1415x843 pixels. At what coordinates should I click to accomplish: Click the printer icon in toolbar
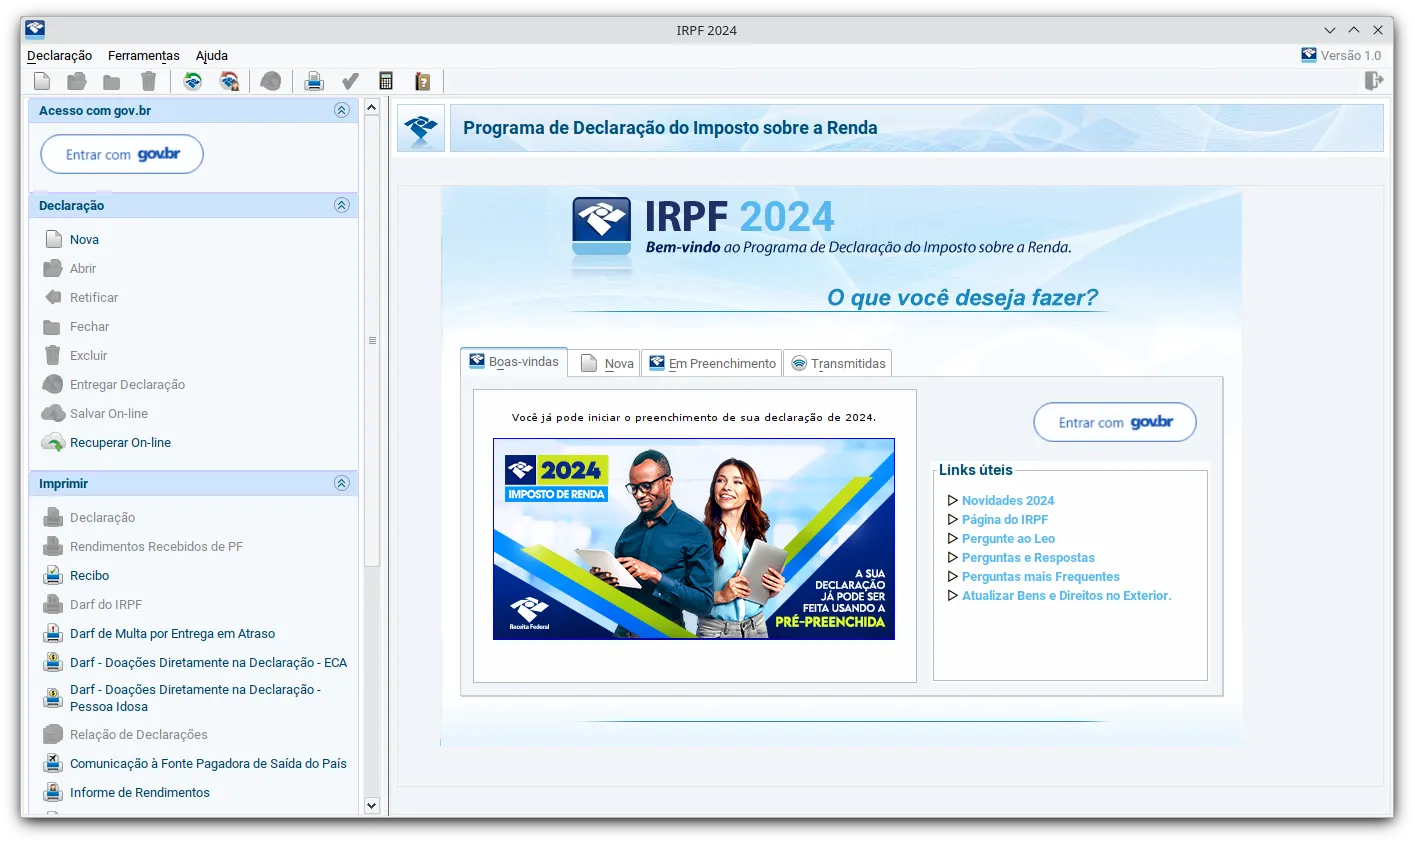pyautogui.click(x=314, y=81)
